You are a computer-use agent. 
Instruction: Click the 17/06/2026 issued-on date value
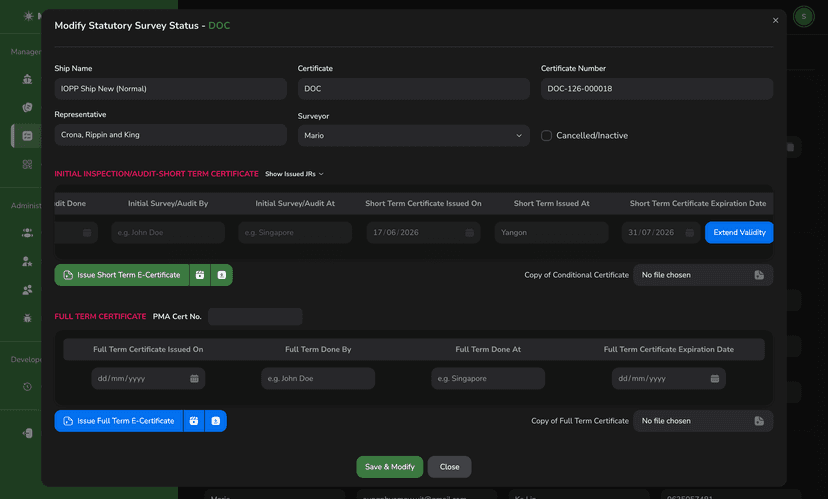click(x=396, y=232)
